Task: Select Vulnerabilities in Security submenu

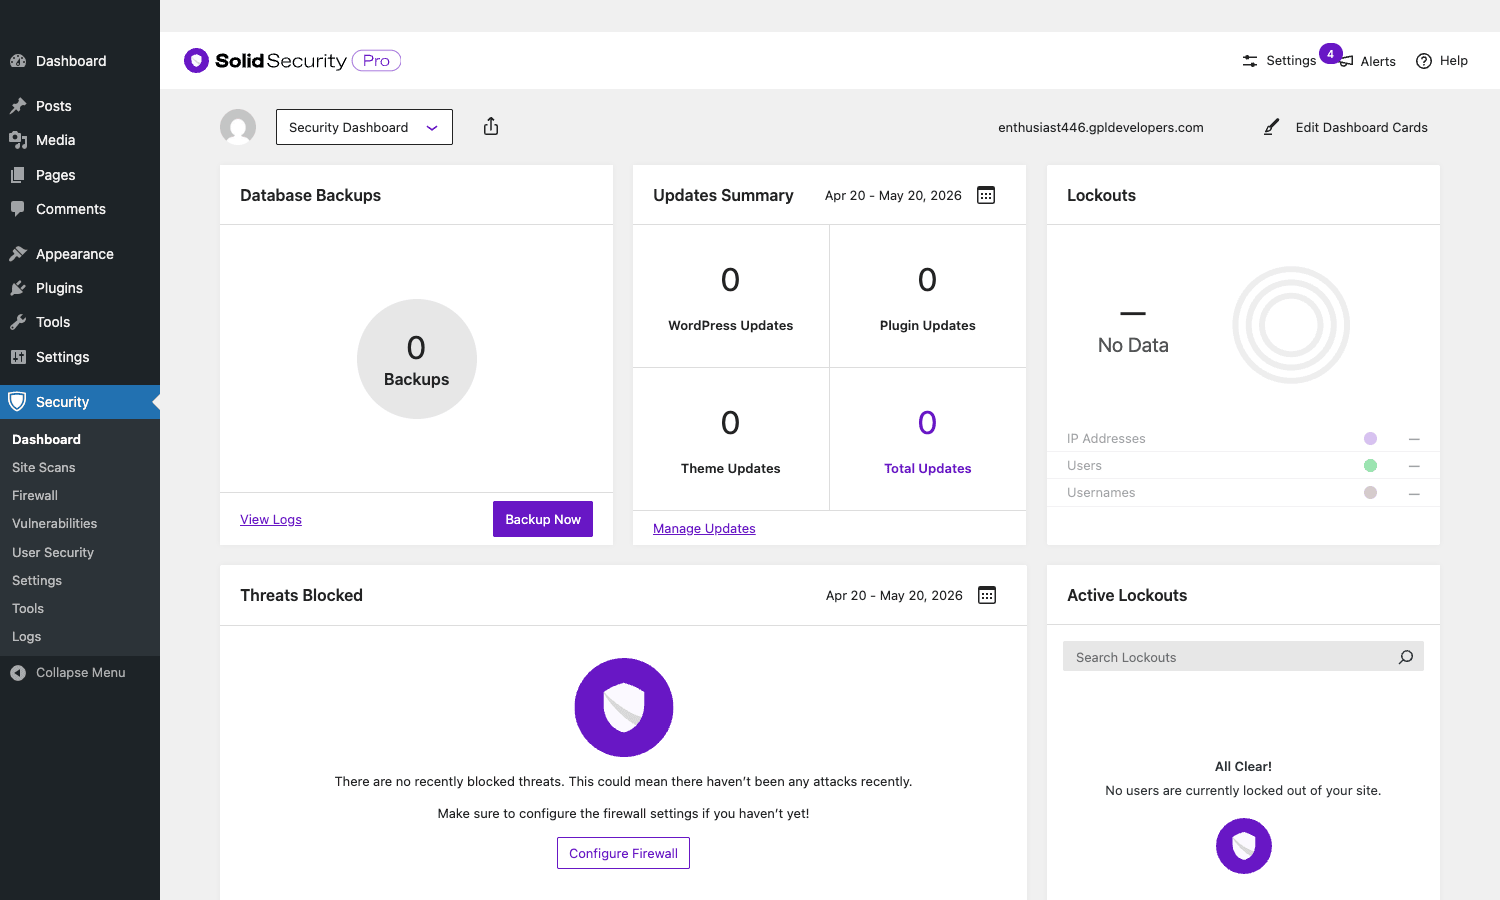Action: (x=55, y=523)
